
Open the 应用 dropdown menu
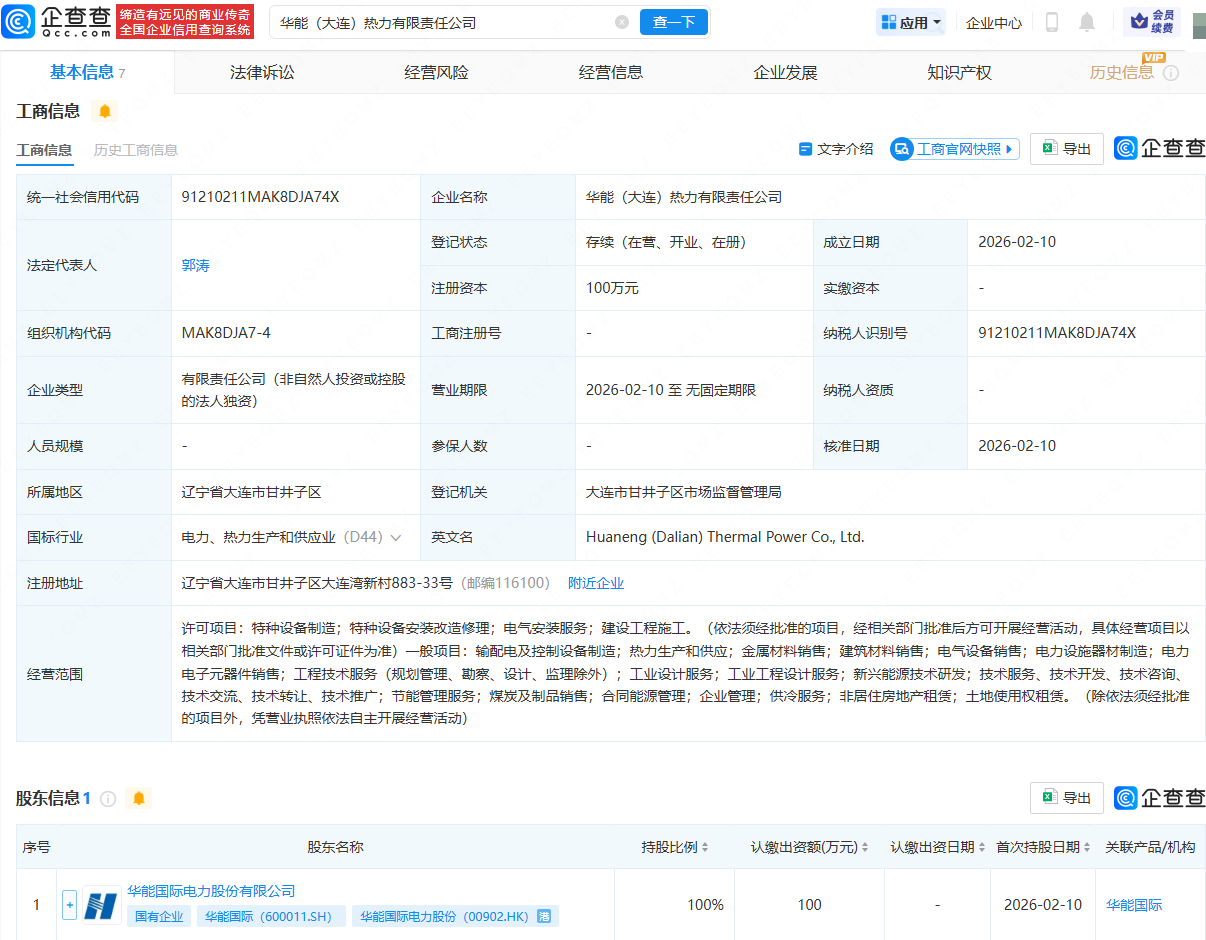910,22
